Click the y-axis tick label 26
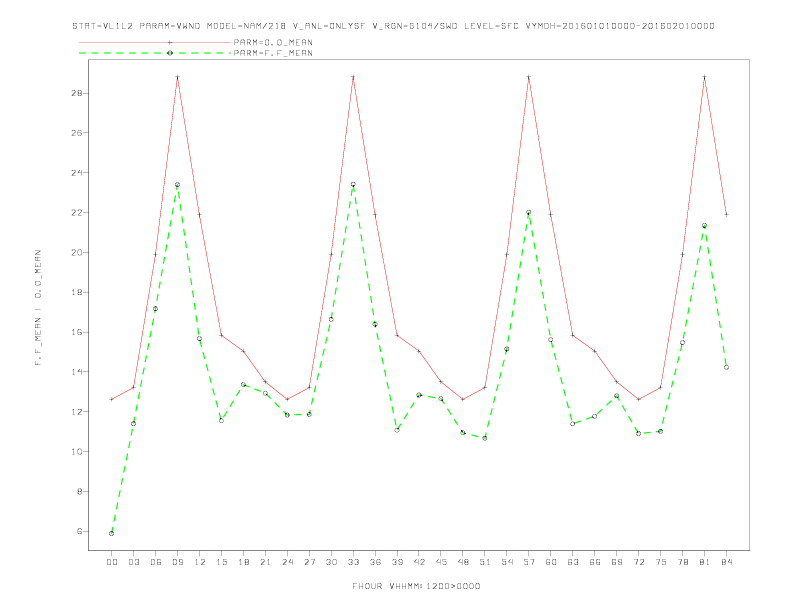This screenshot has width=792, height=612. [78, 133]
